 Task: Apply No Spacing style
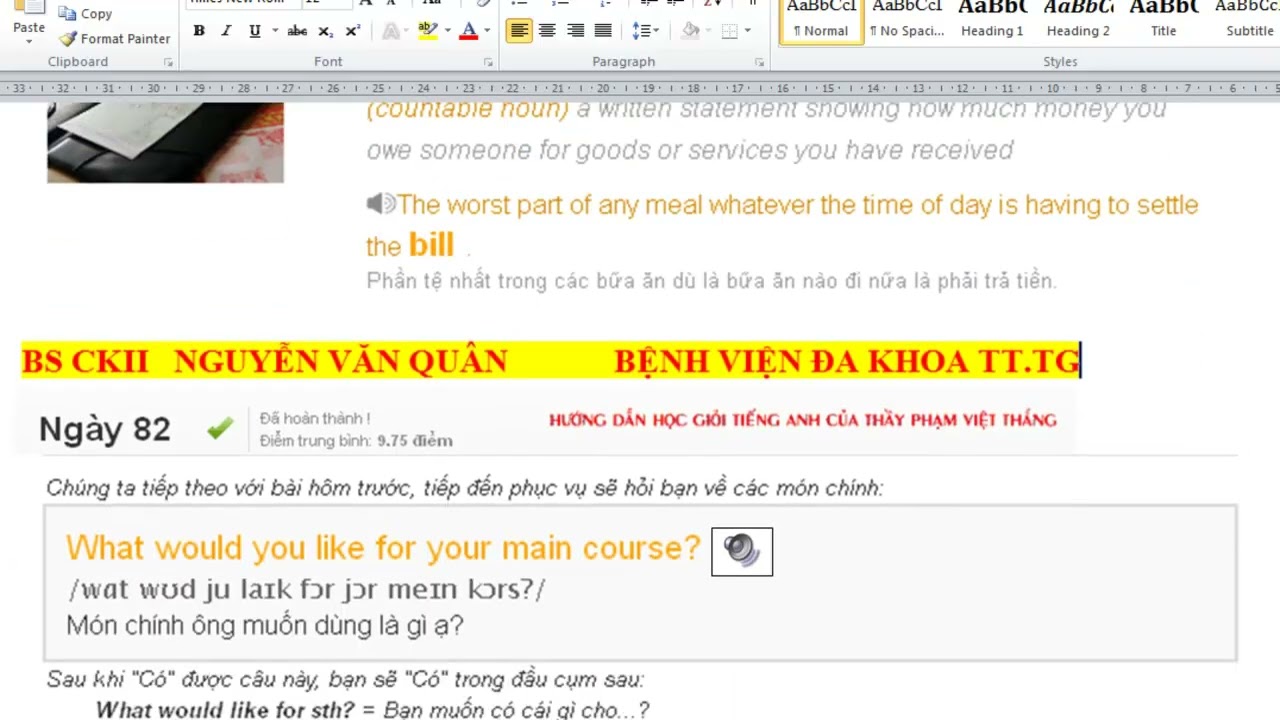tap(906, 21)
